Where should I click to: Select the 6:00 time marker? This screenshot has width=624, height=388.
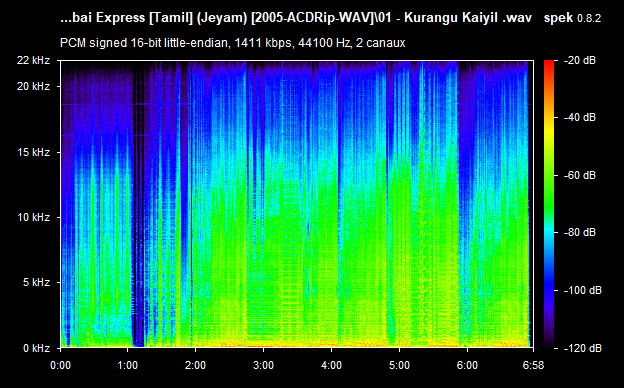(x=467, y=365)
